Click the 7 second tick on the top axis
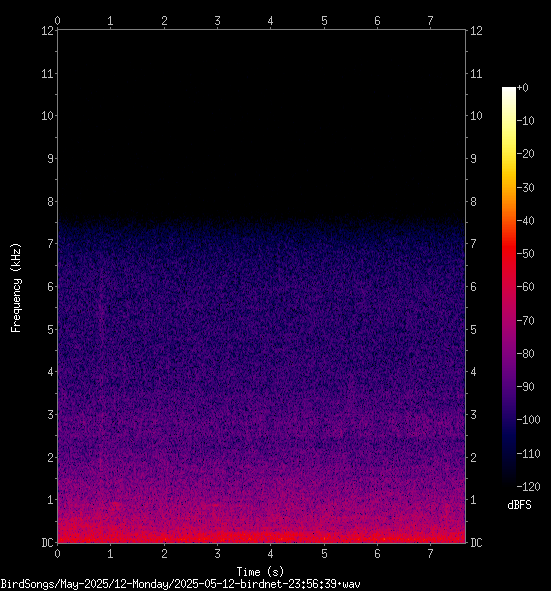The width and height of the screenshot is (551, 591). coord(430,21)
